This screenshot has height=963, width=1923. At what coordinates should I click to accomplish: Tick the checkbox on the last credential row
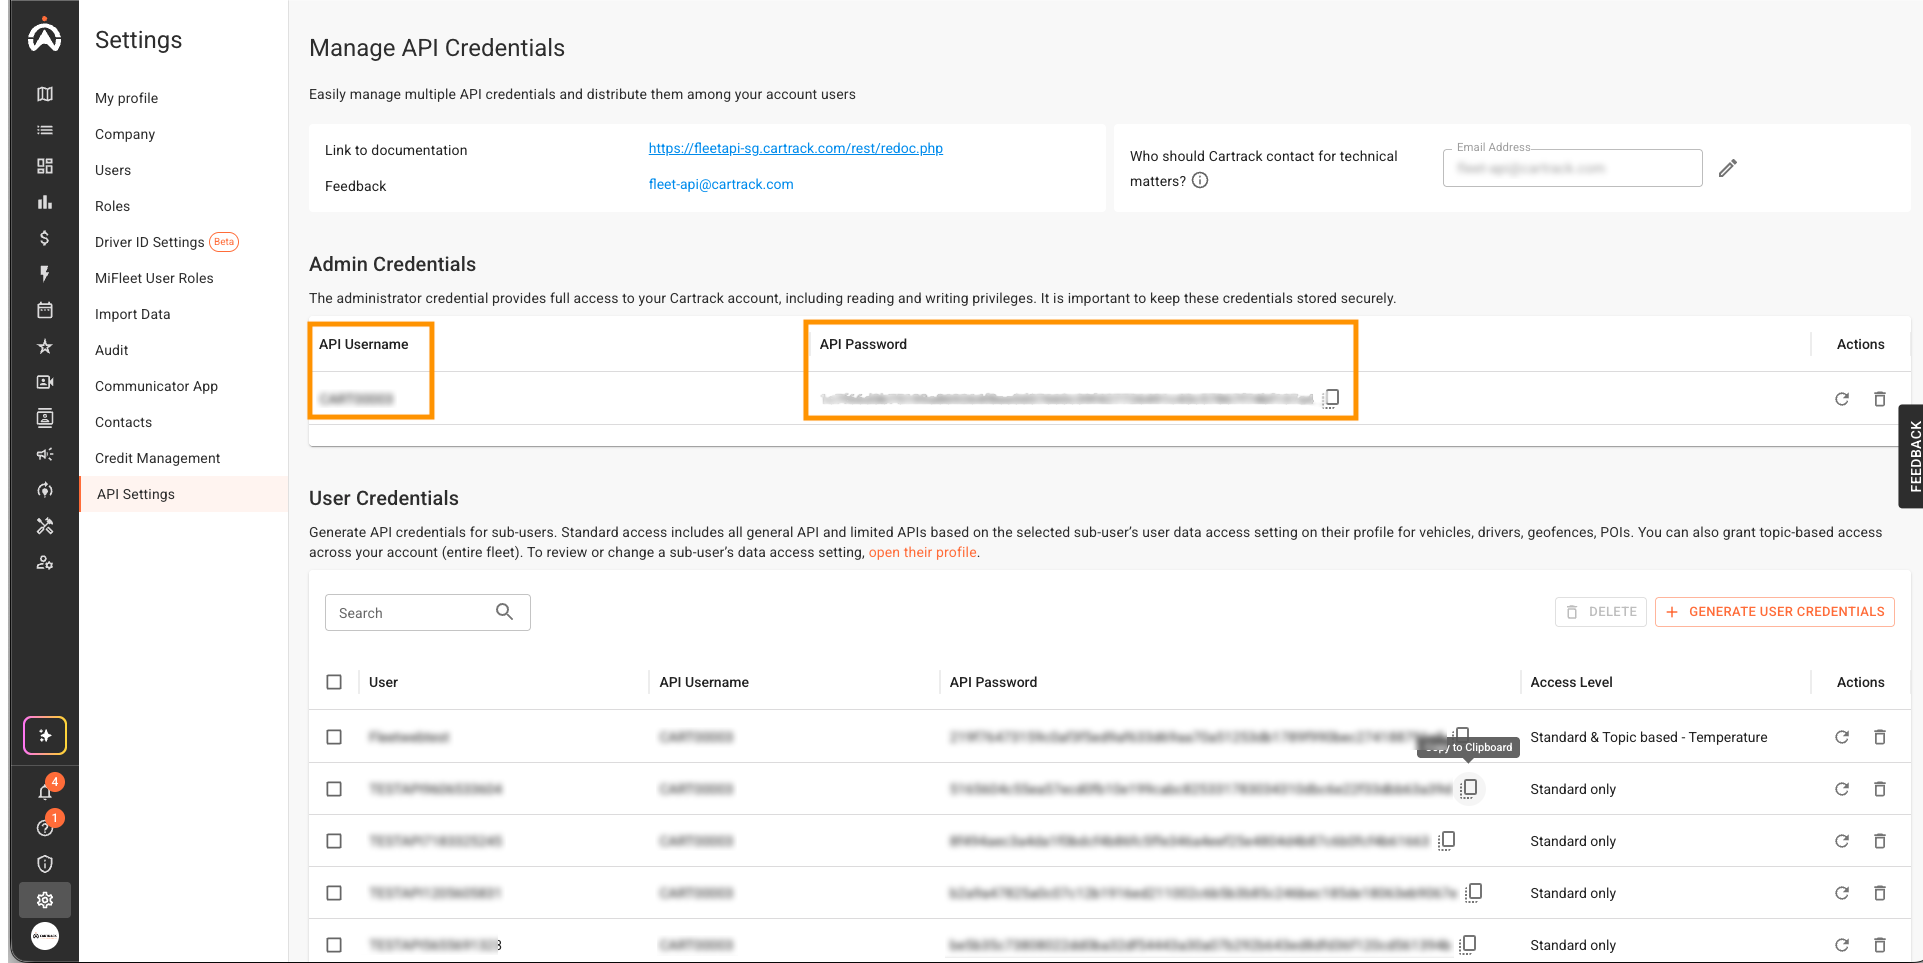(334, 944)
